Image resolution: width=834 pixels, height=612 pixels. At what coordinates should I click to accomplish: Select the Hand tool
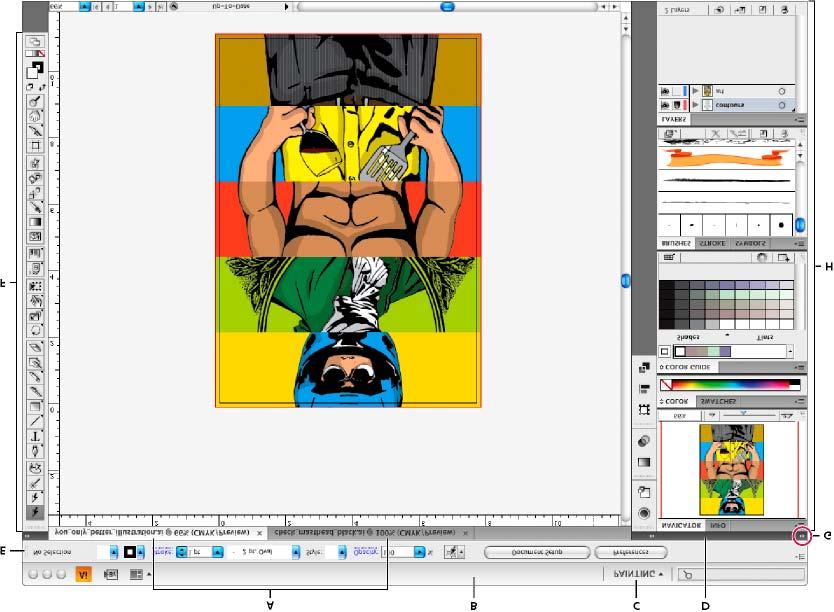tap(35, 115)
